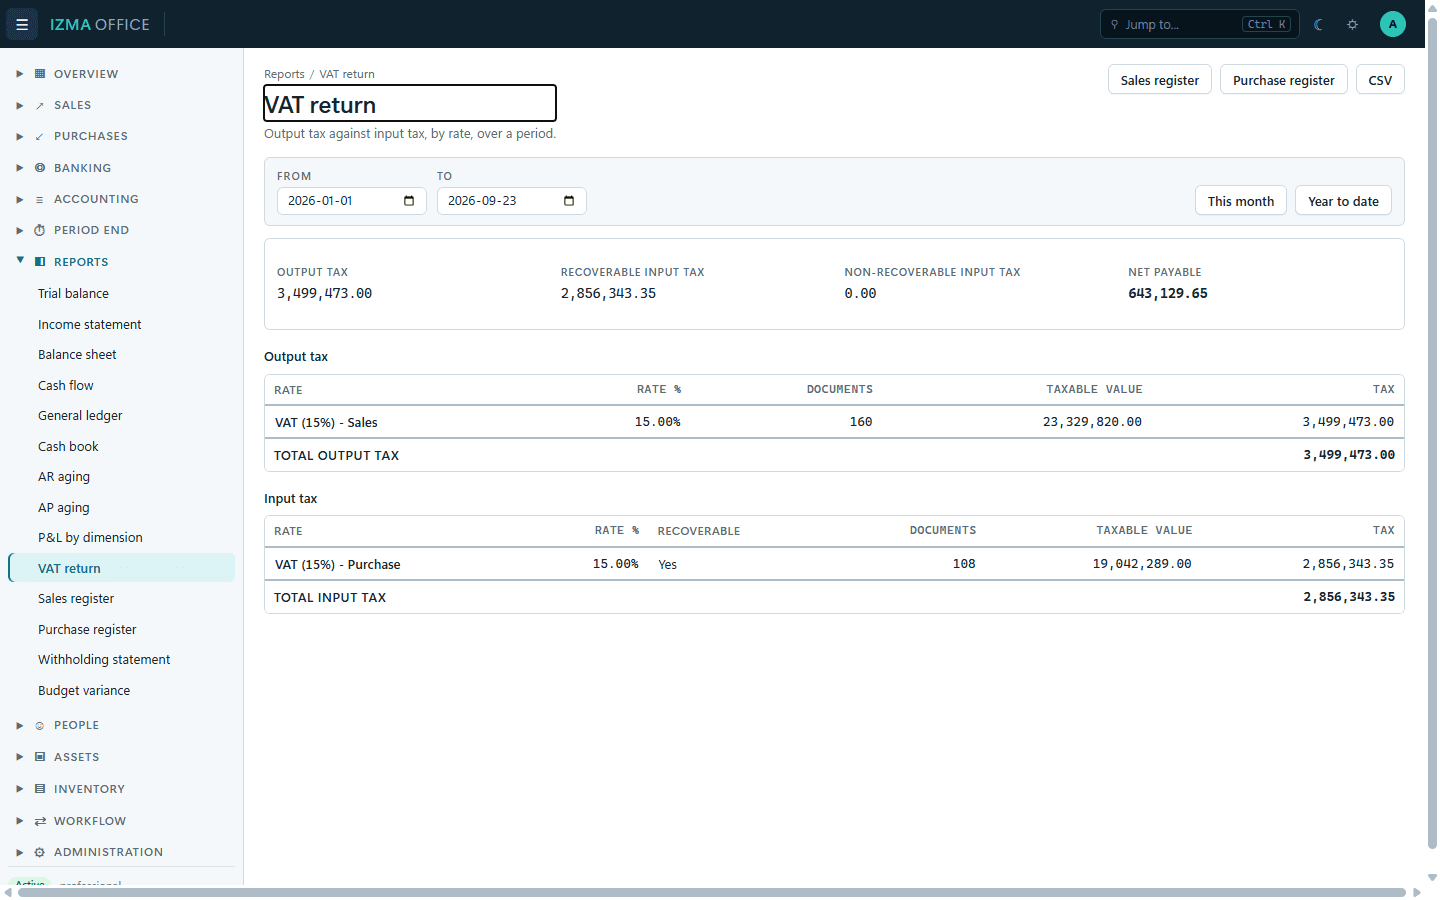This screenshot has width=1440, height=900.
Task: Click the horizontal scrollbar at bottom
Action: tap(712, 892)
